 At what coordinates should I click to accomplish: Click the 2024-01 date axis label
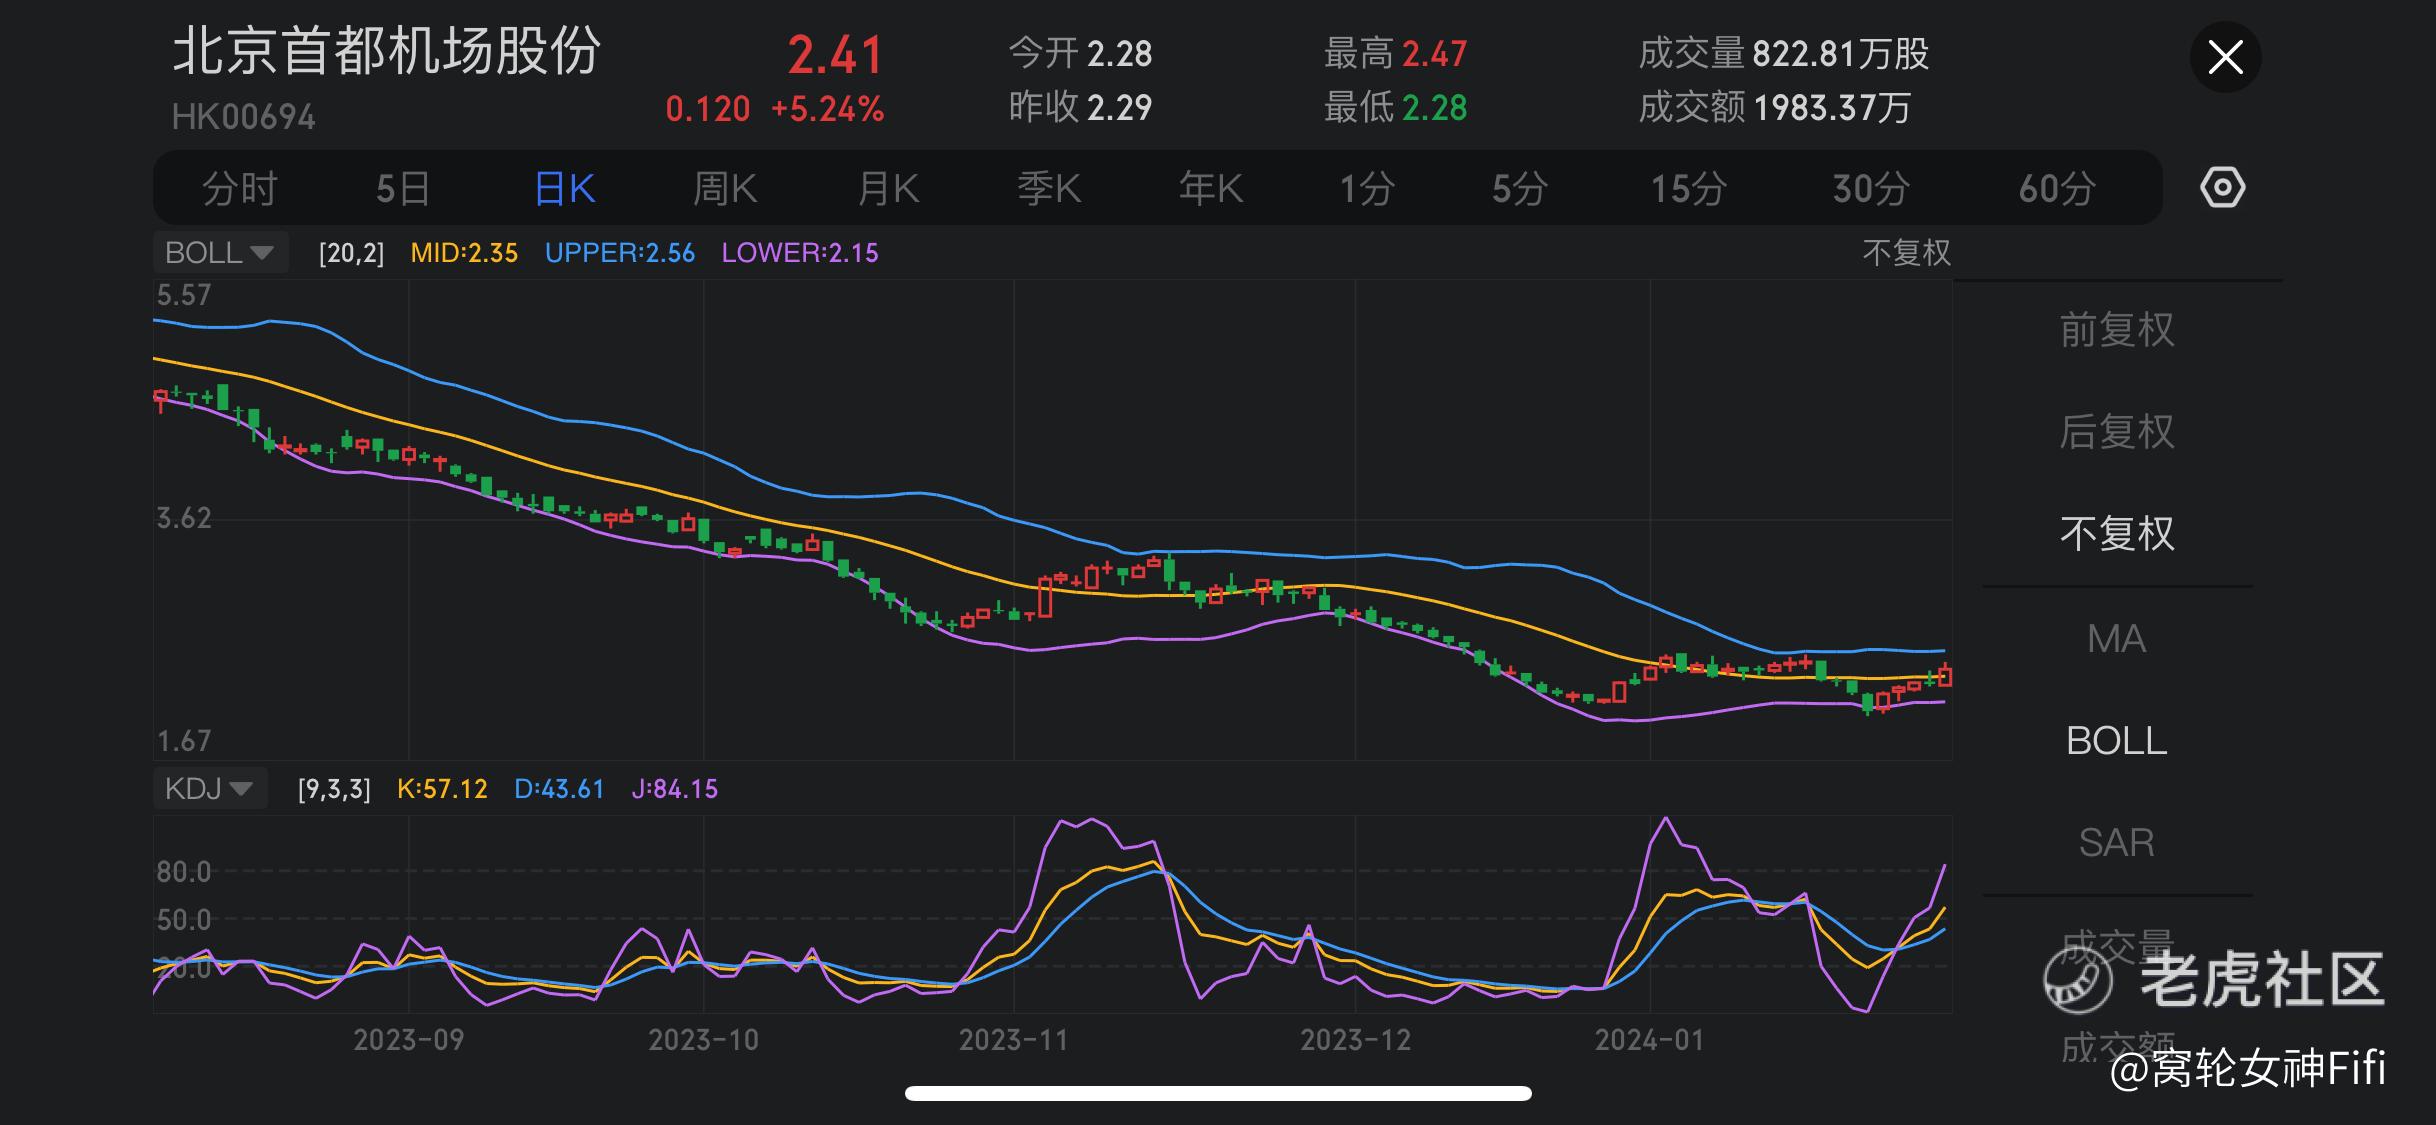1650,1040
